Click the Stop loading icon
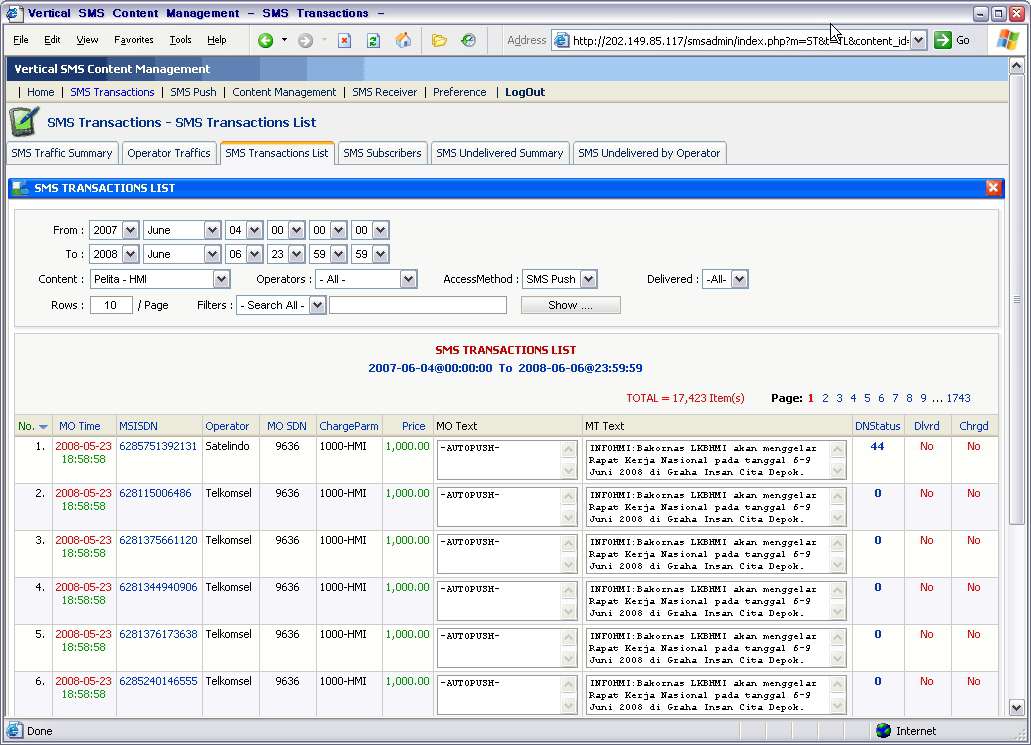Image resolution: width=1031 pixels, height=745 pixels. [344, 41]
